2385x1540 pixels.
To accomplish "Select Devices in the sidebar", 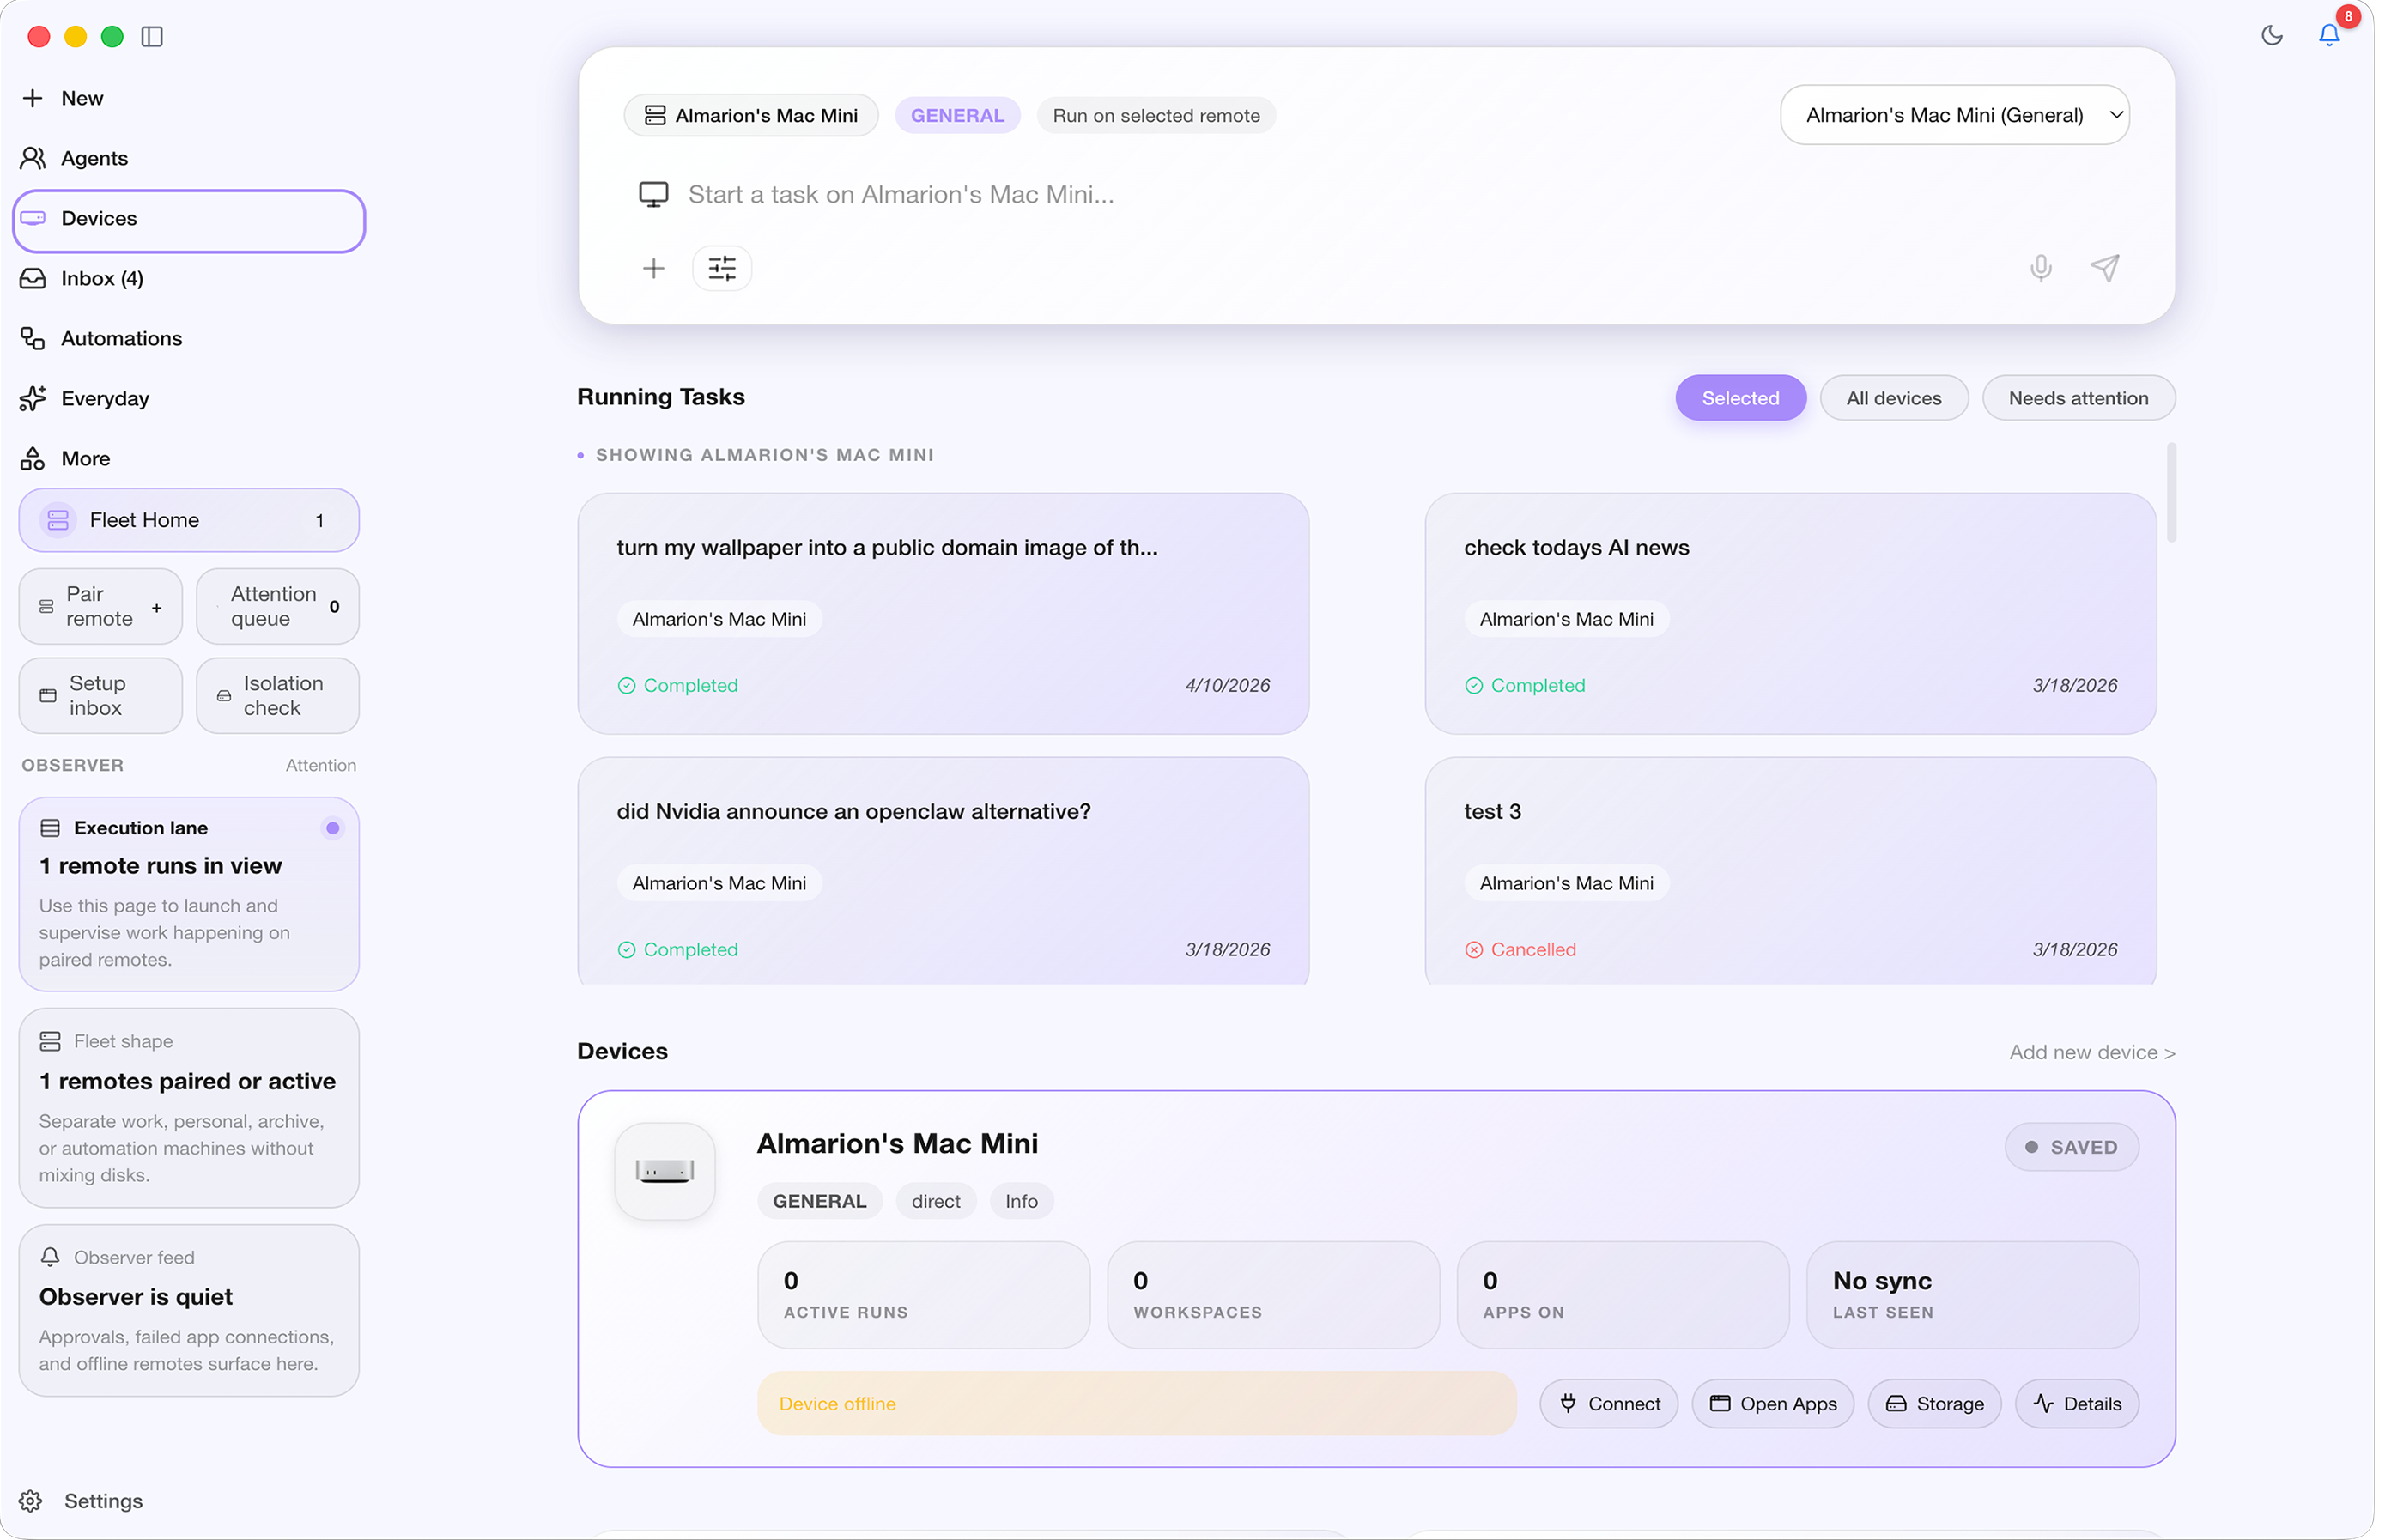I will pyautogui.click(x=189, y=220).
